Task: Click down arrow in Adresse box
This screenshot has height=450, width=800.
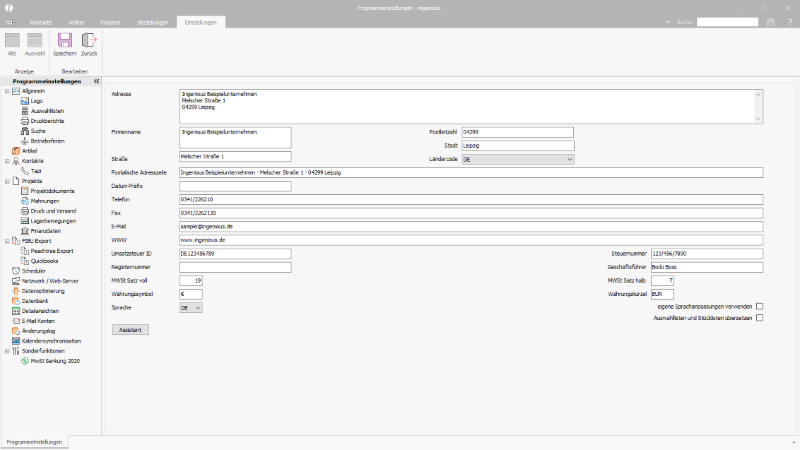Action: 758,119
